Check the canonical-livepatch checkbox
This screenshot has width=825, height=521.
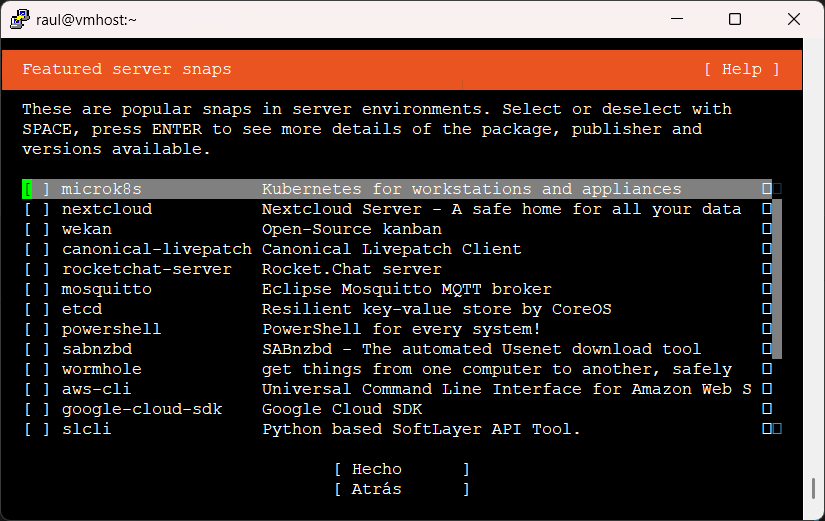tap(37, 249)
